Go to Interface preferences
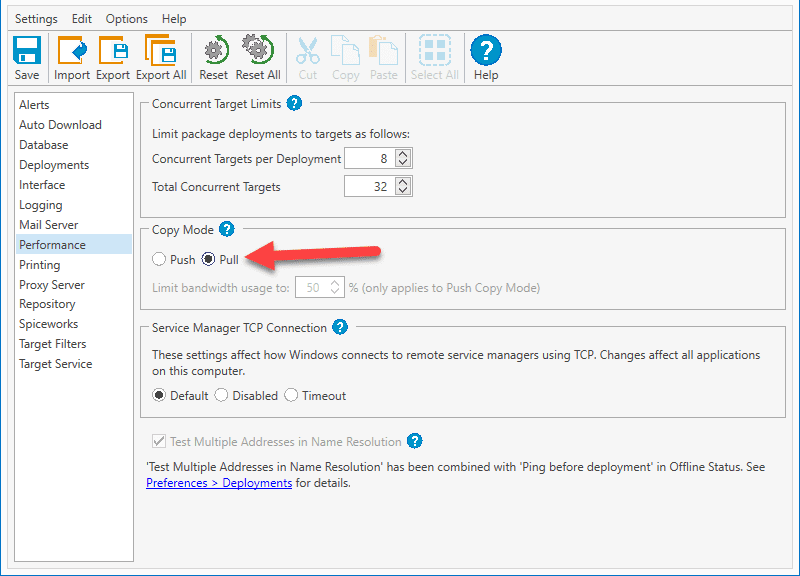The height and width of the screenshot is (576, 800). pos(73,185)
